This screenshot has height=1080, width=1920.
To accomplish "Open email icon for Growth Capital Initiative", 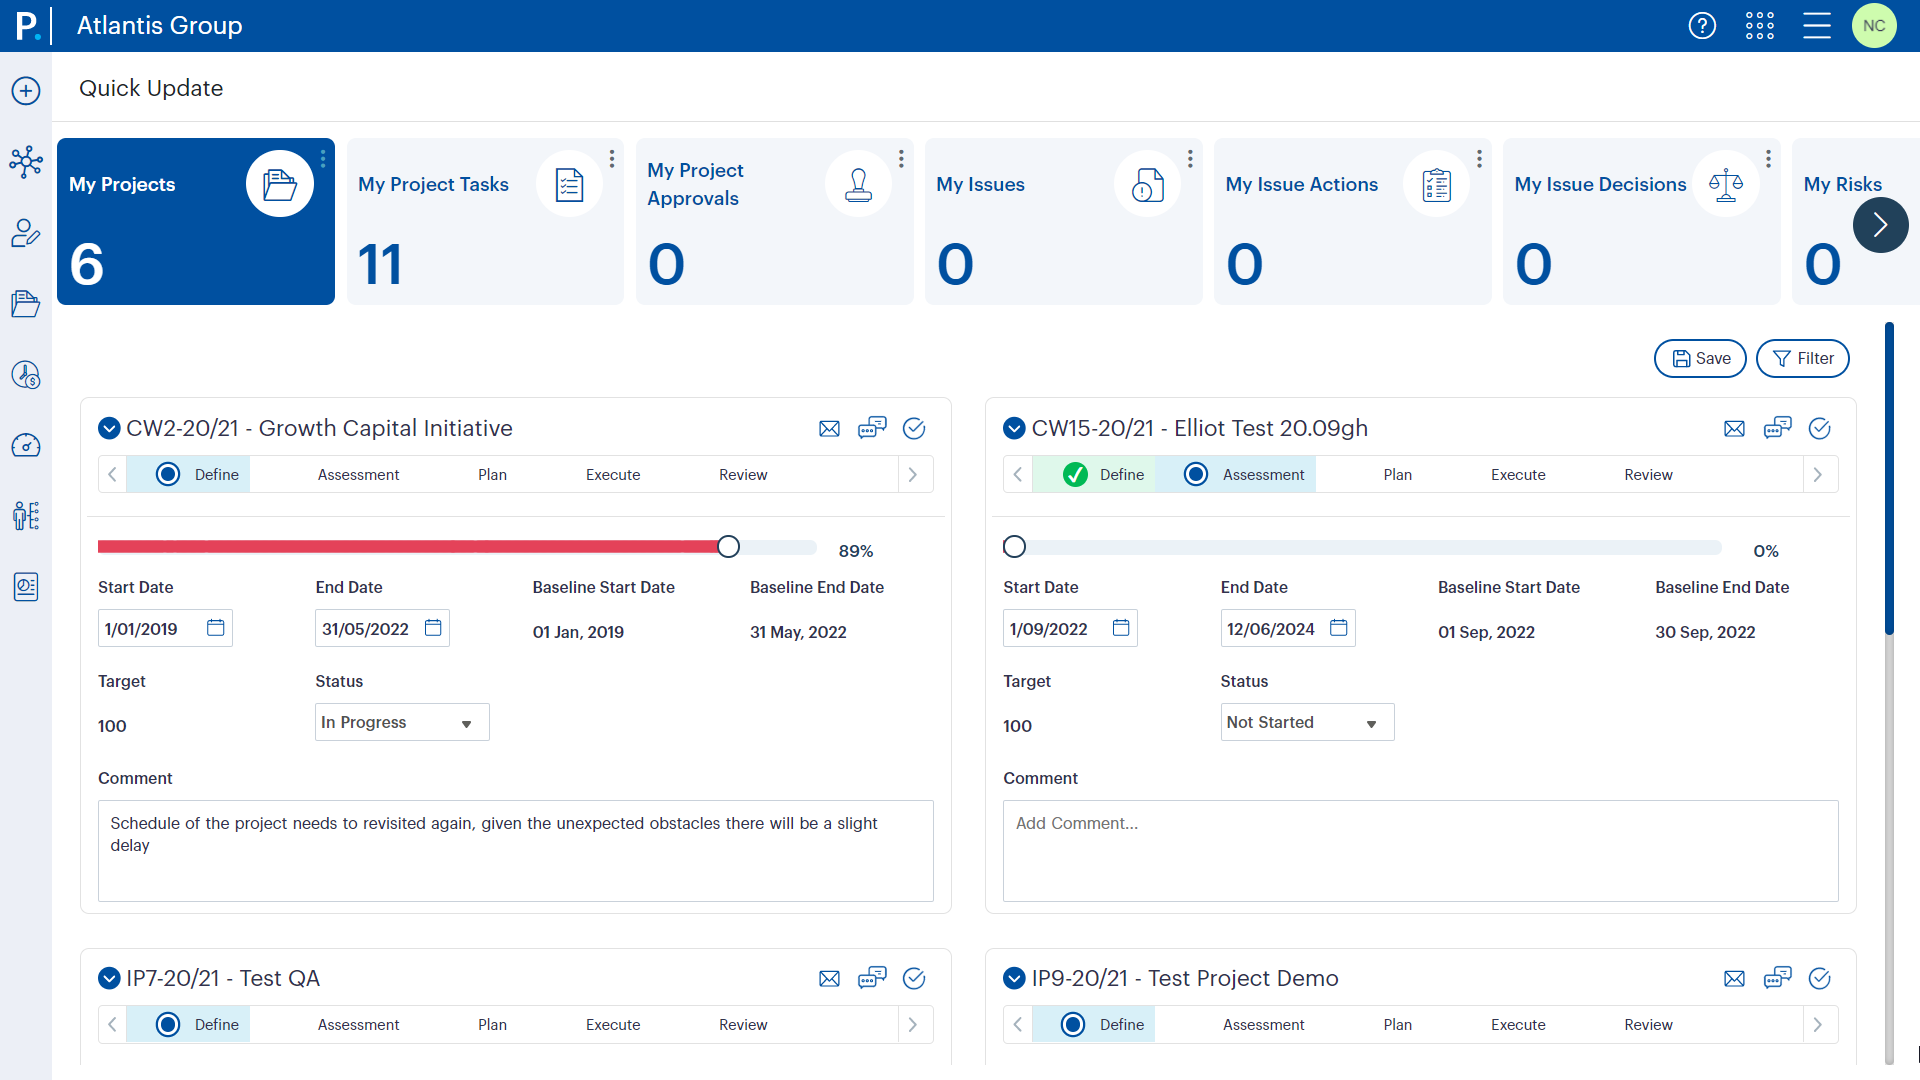I will [829, 429].
